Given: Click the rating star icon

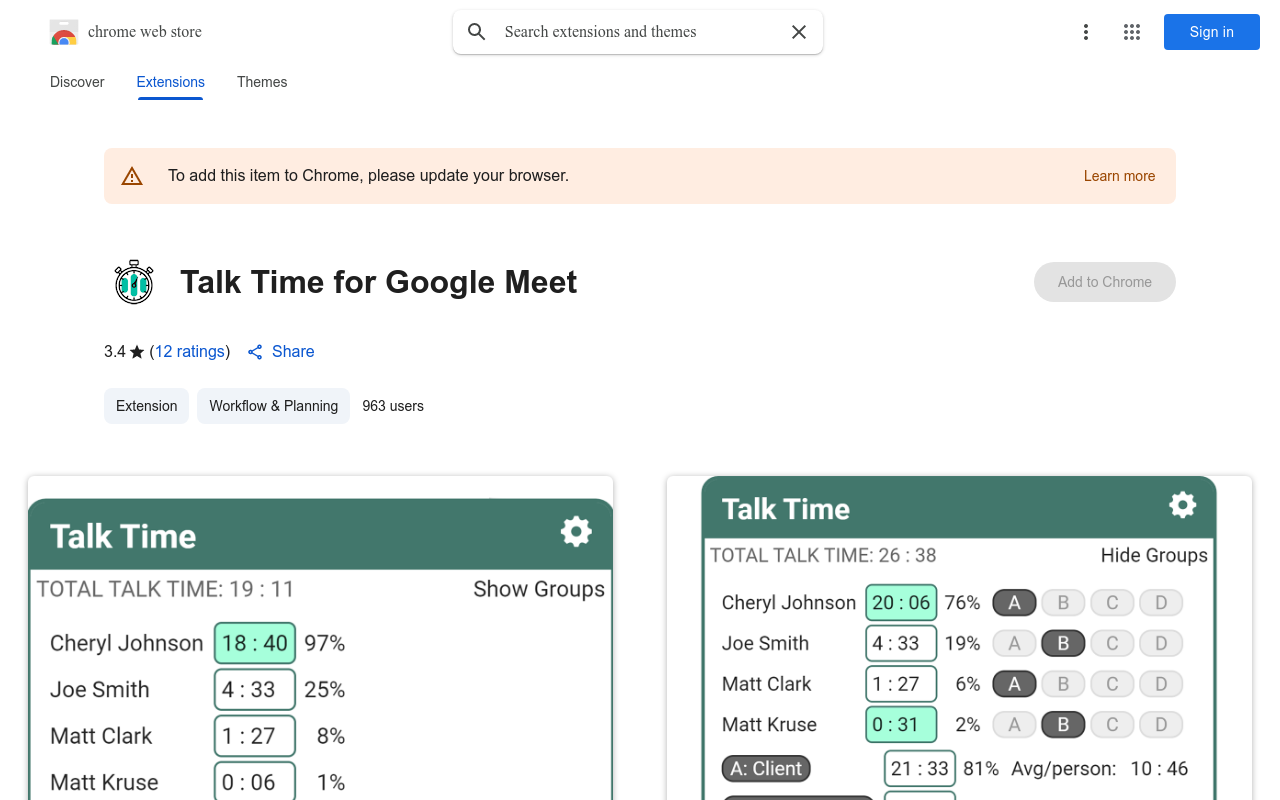Looking at the screenshot, I should coord(137,352).
